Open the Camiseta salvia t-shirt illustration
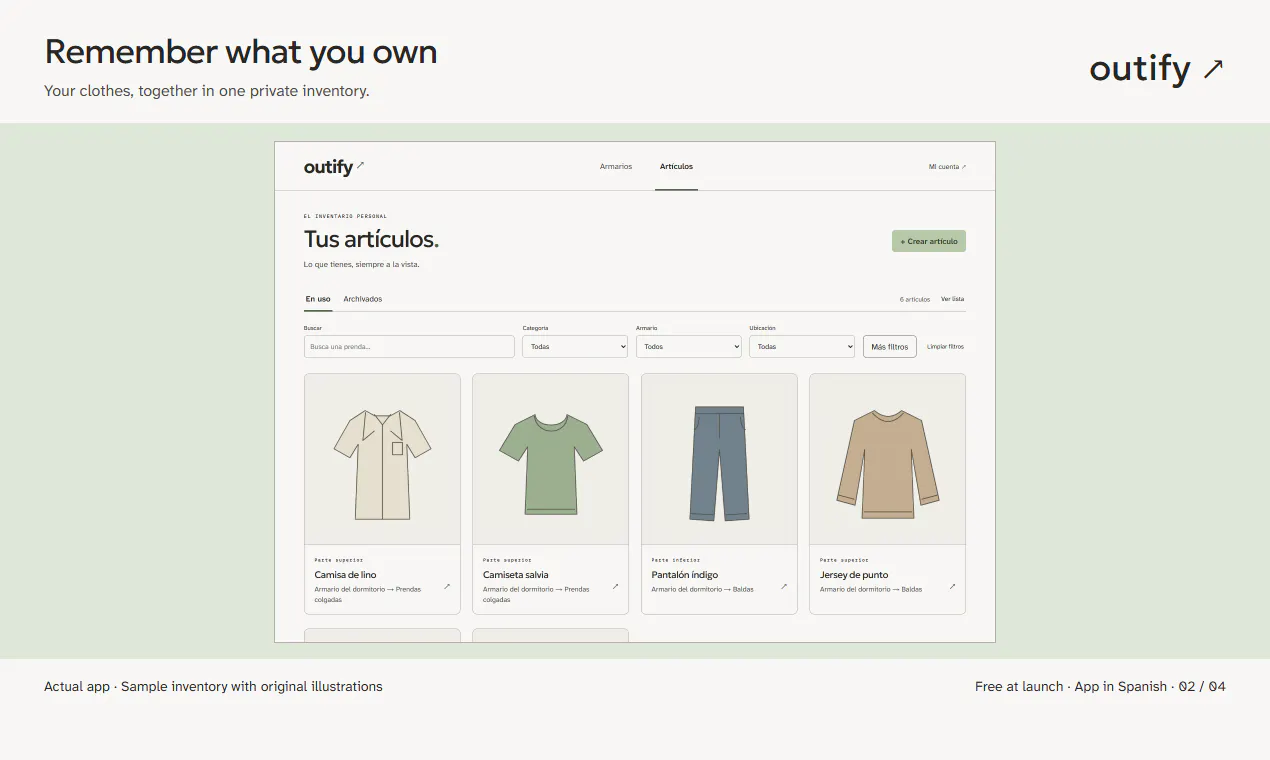The width and height of the screenshot is (1270, 760). point(551,464)
